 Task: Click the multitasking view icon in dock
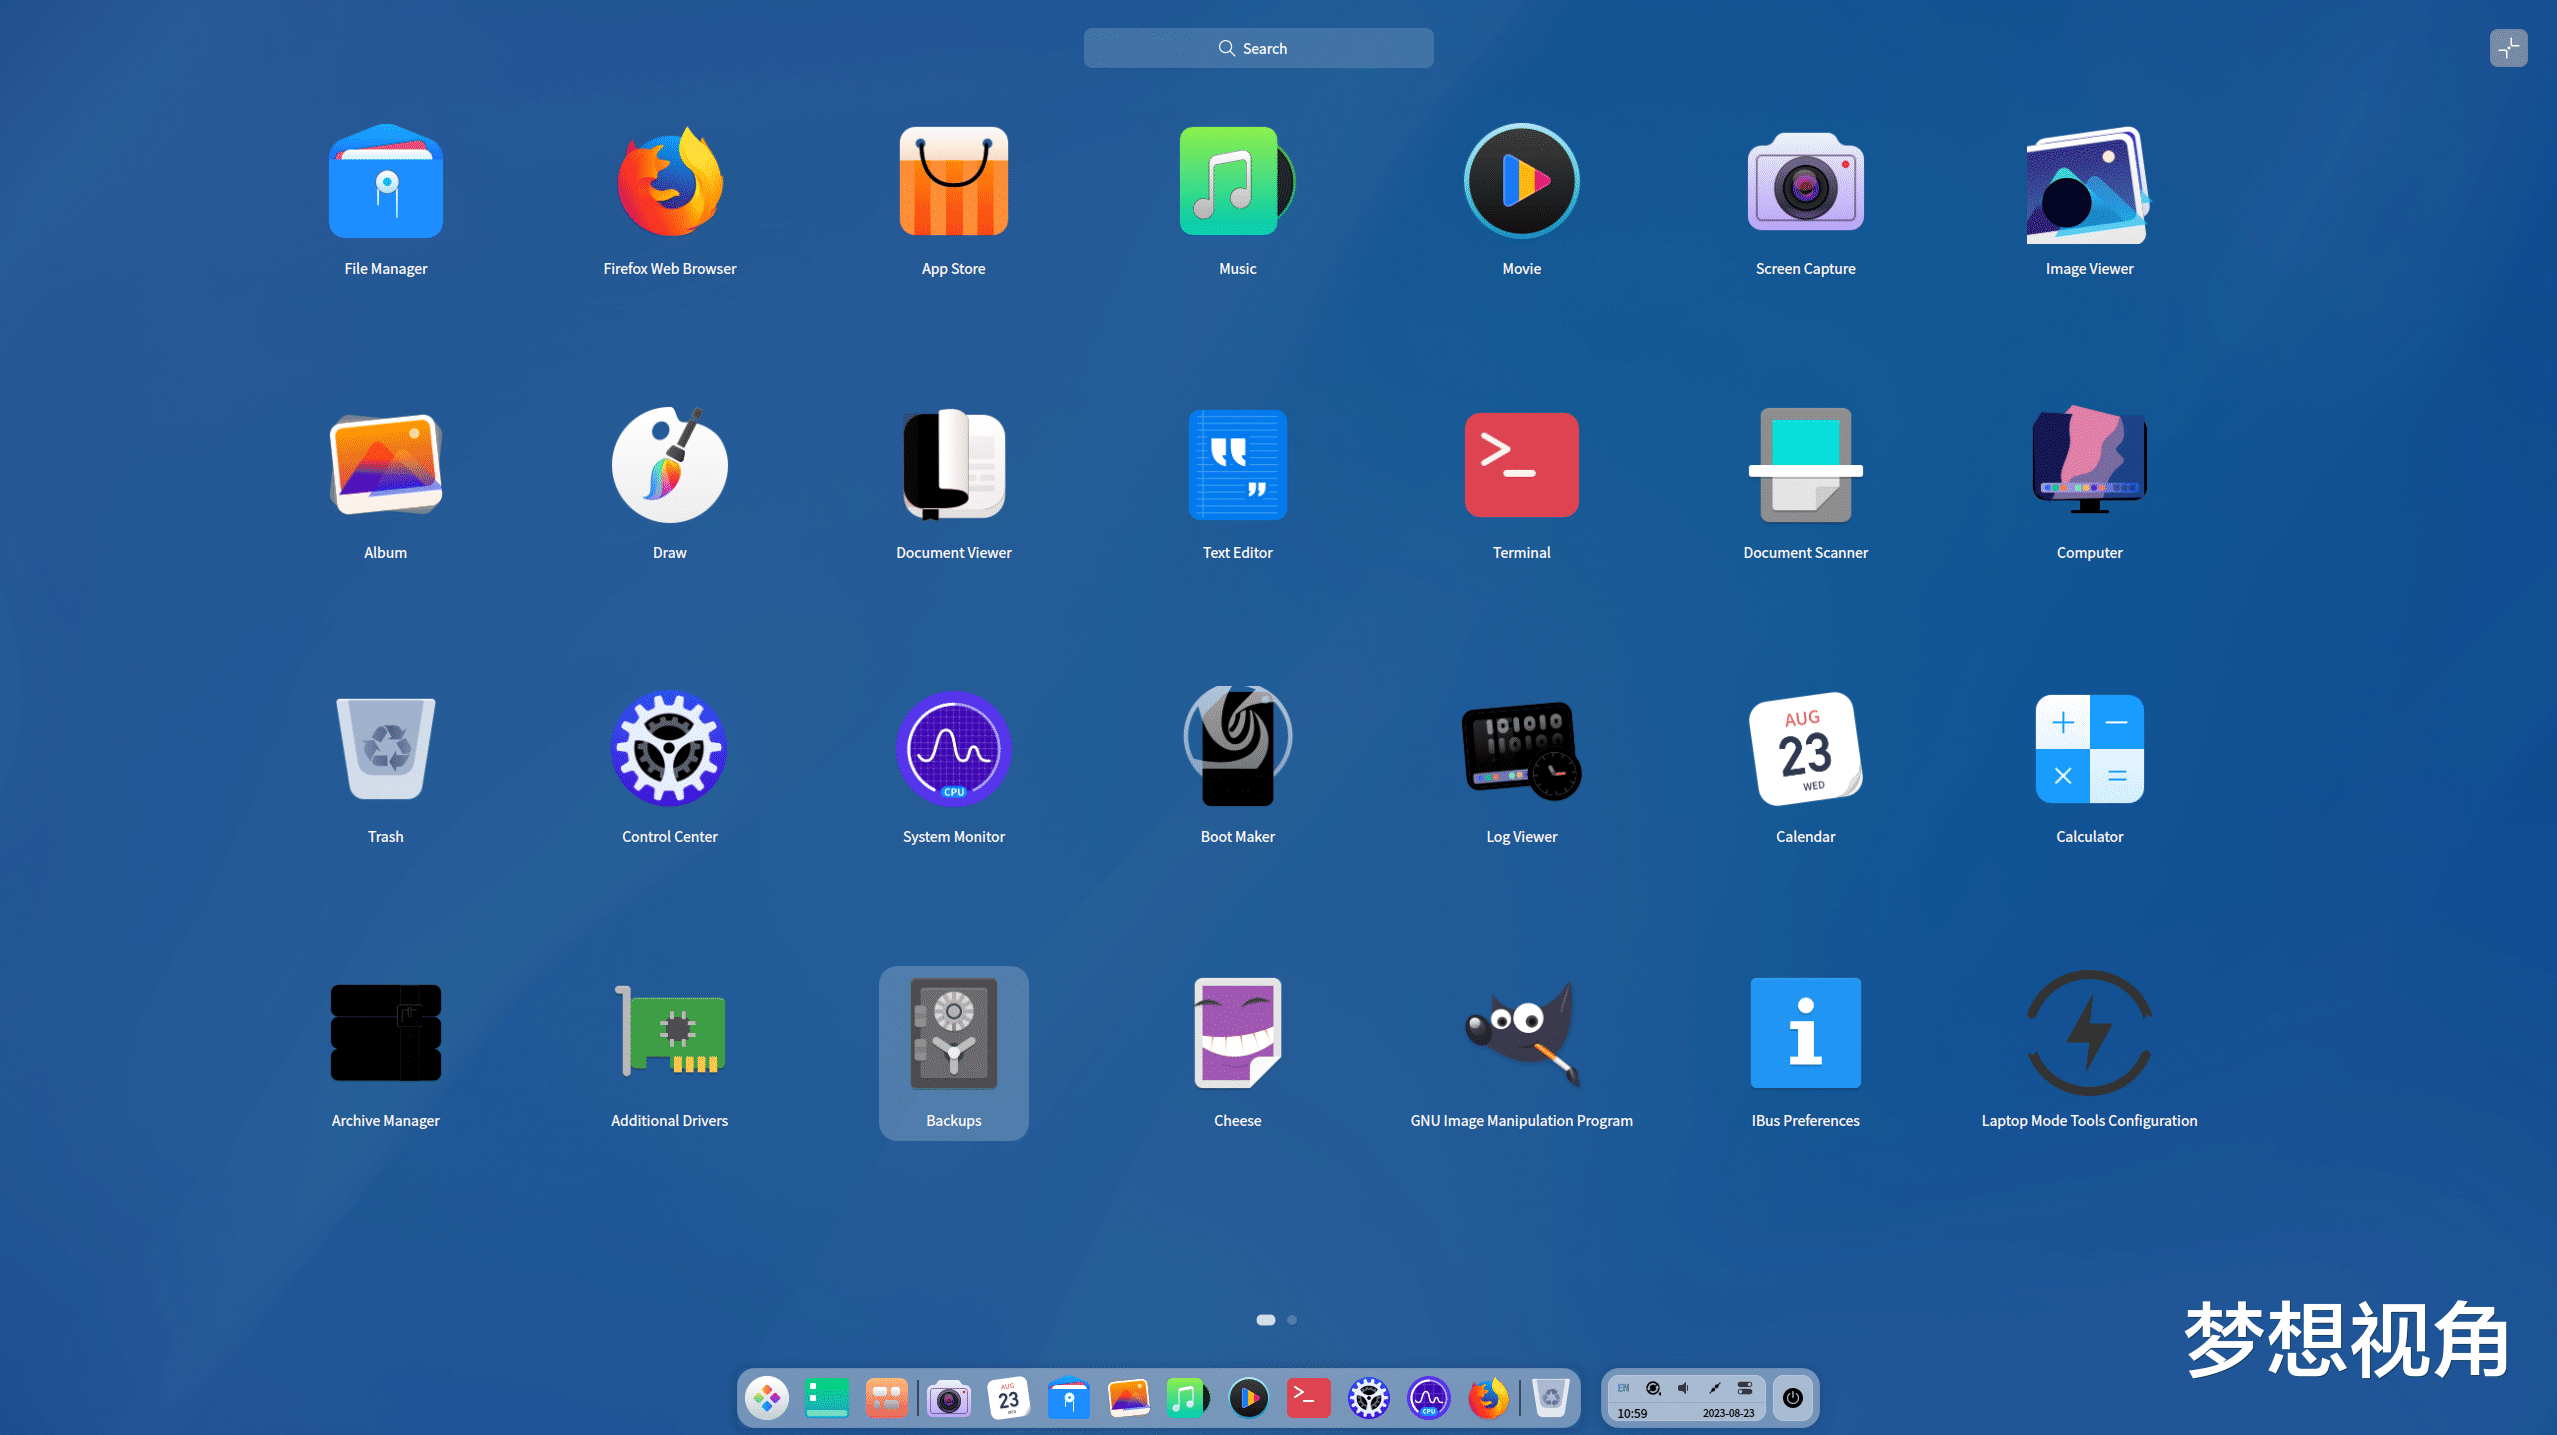(887, 1398)
